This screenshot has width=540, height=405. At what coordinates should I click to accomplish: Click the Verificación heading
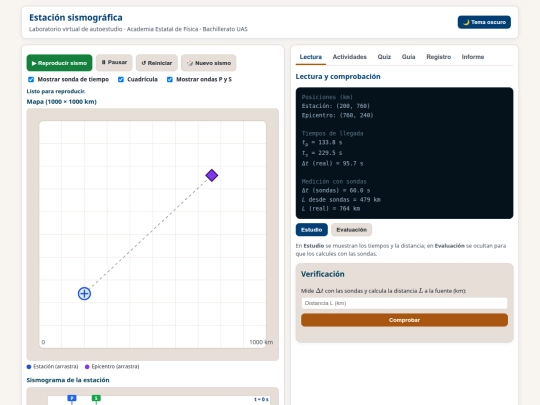click(323, 274)
